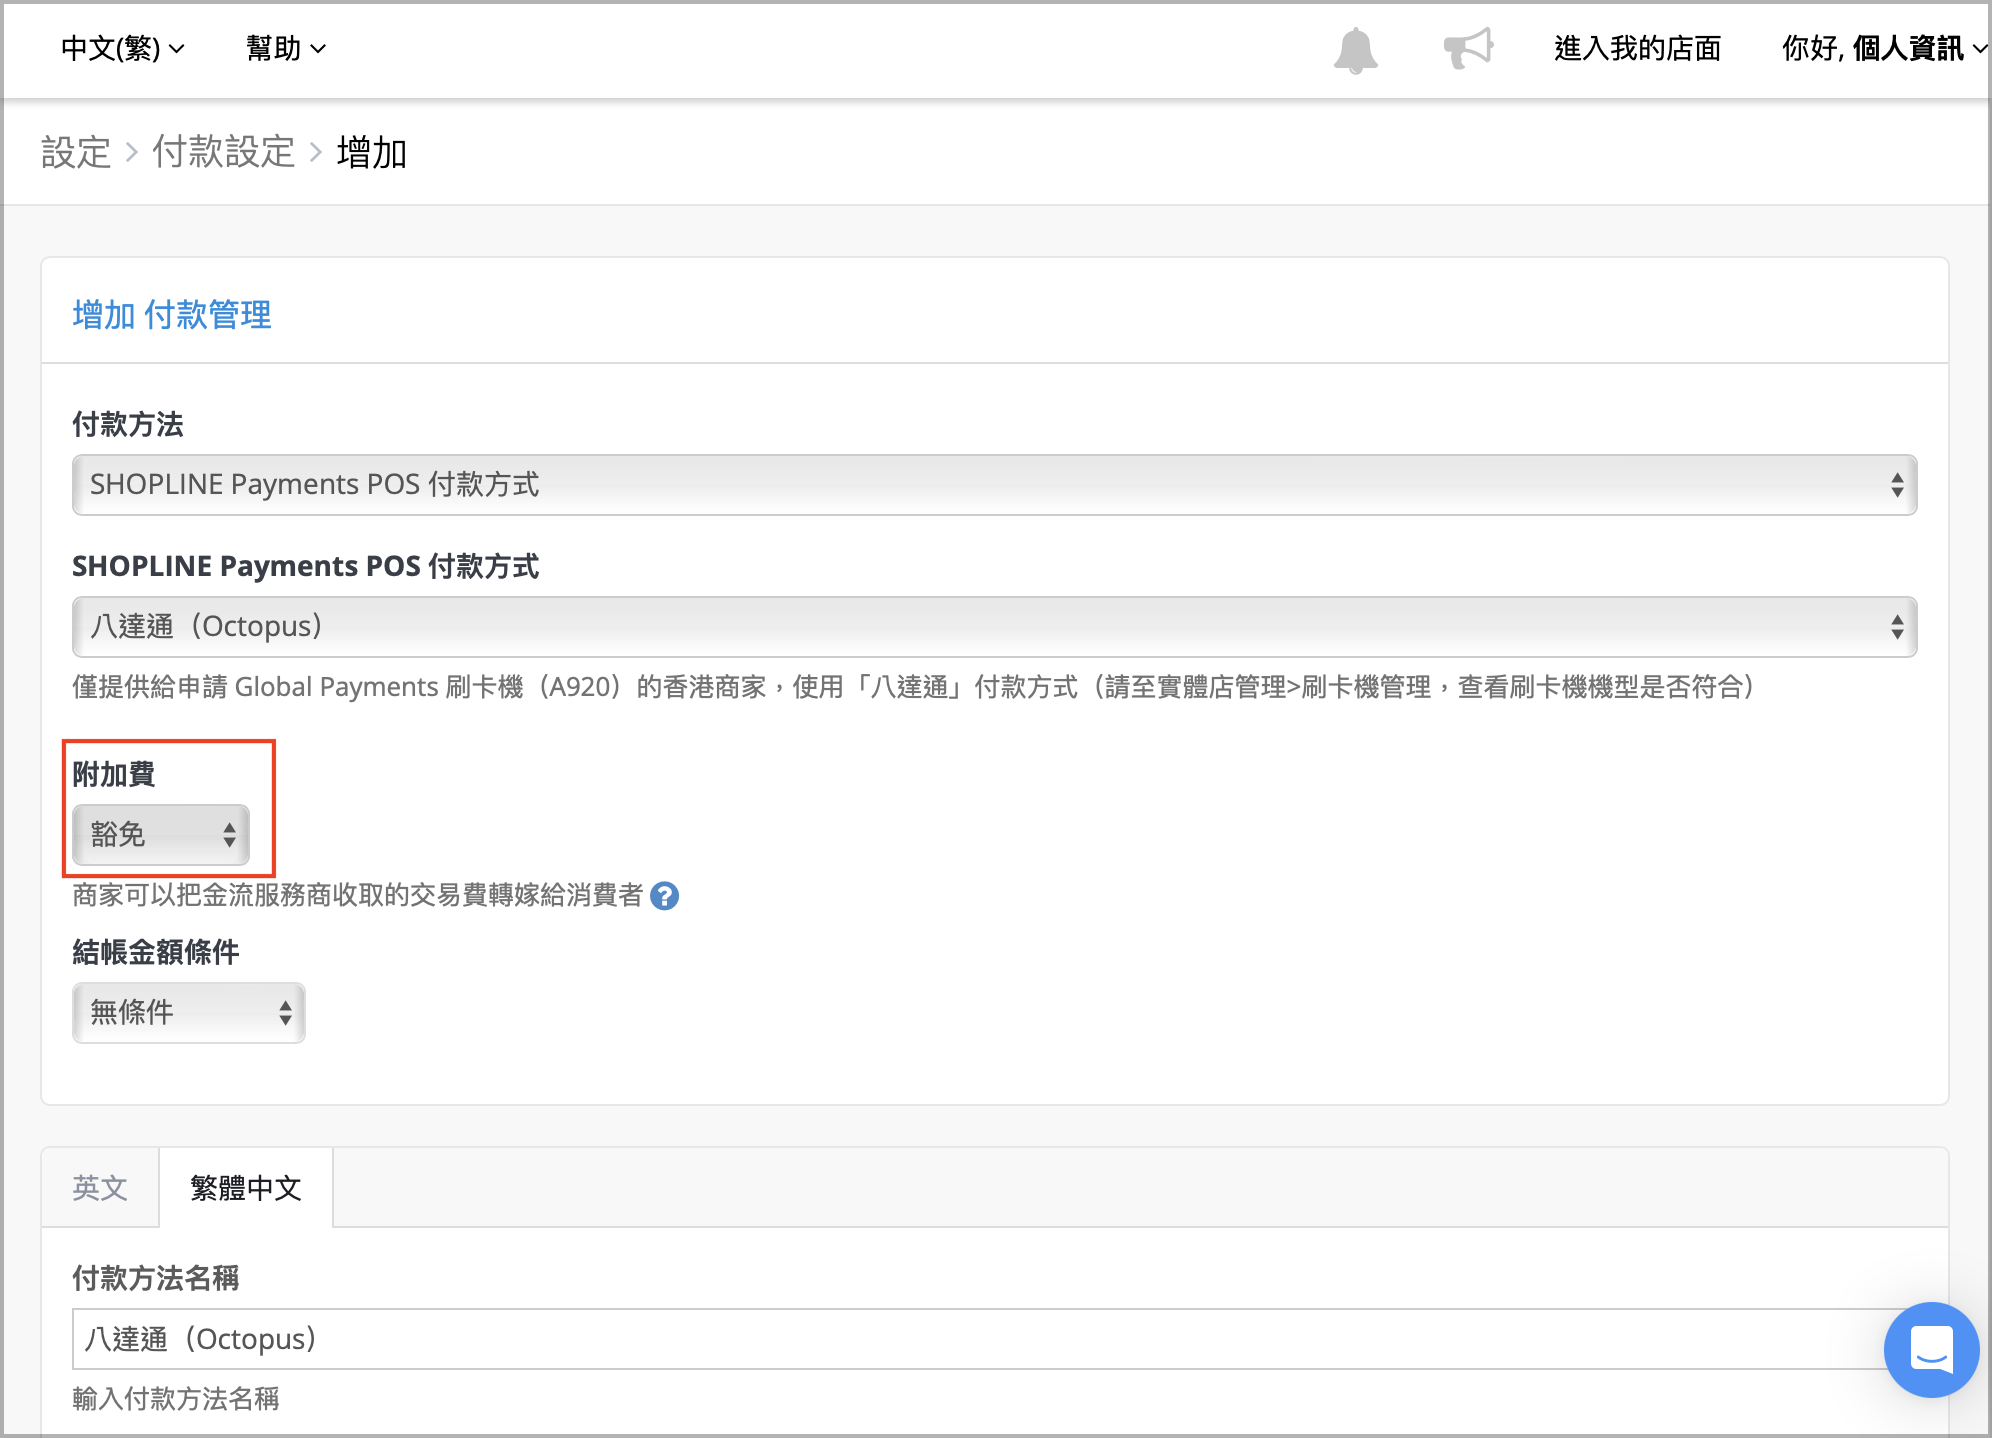Click the 設定 breadcrumb link
This screenshot has width=1992, height=1438.
click(76, 153)
